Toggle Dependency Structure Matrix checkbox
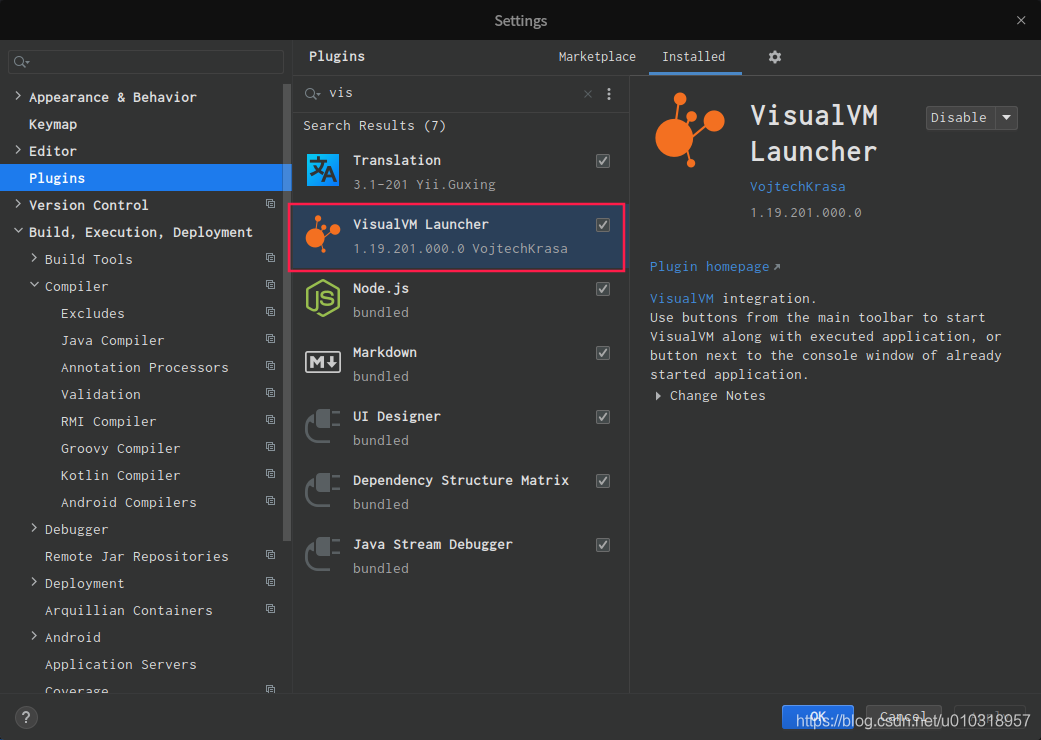This screenshot has height=740, width=1041. pos(603,481)
